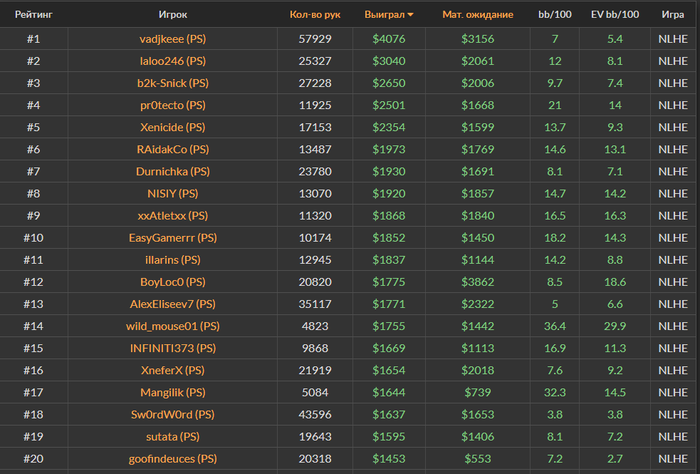This screenshot has width=700, height=474.
Task: Open EasyGamerrr (PS) profile link
Action: [173, 237]
